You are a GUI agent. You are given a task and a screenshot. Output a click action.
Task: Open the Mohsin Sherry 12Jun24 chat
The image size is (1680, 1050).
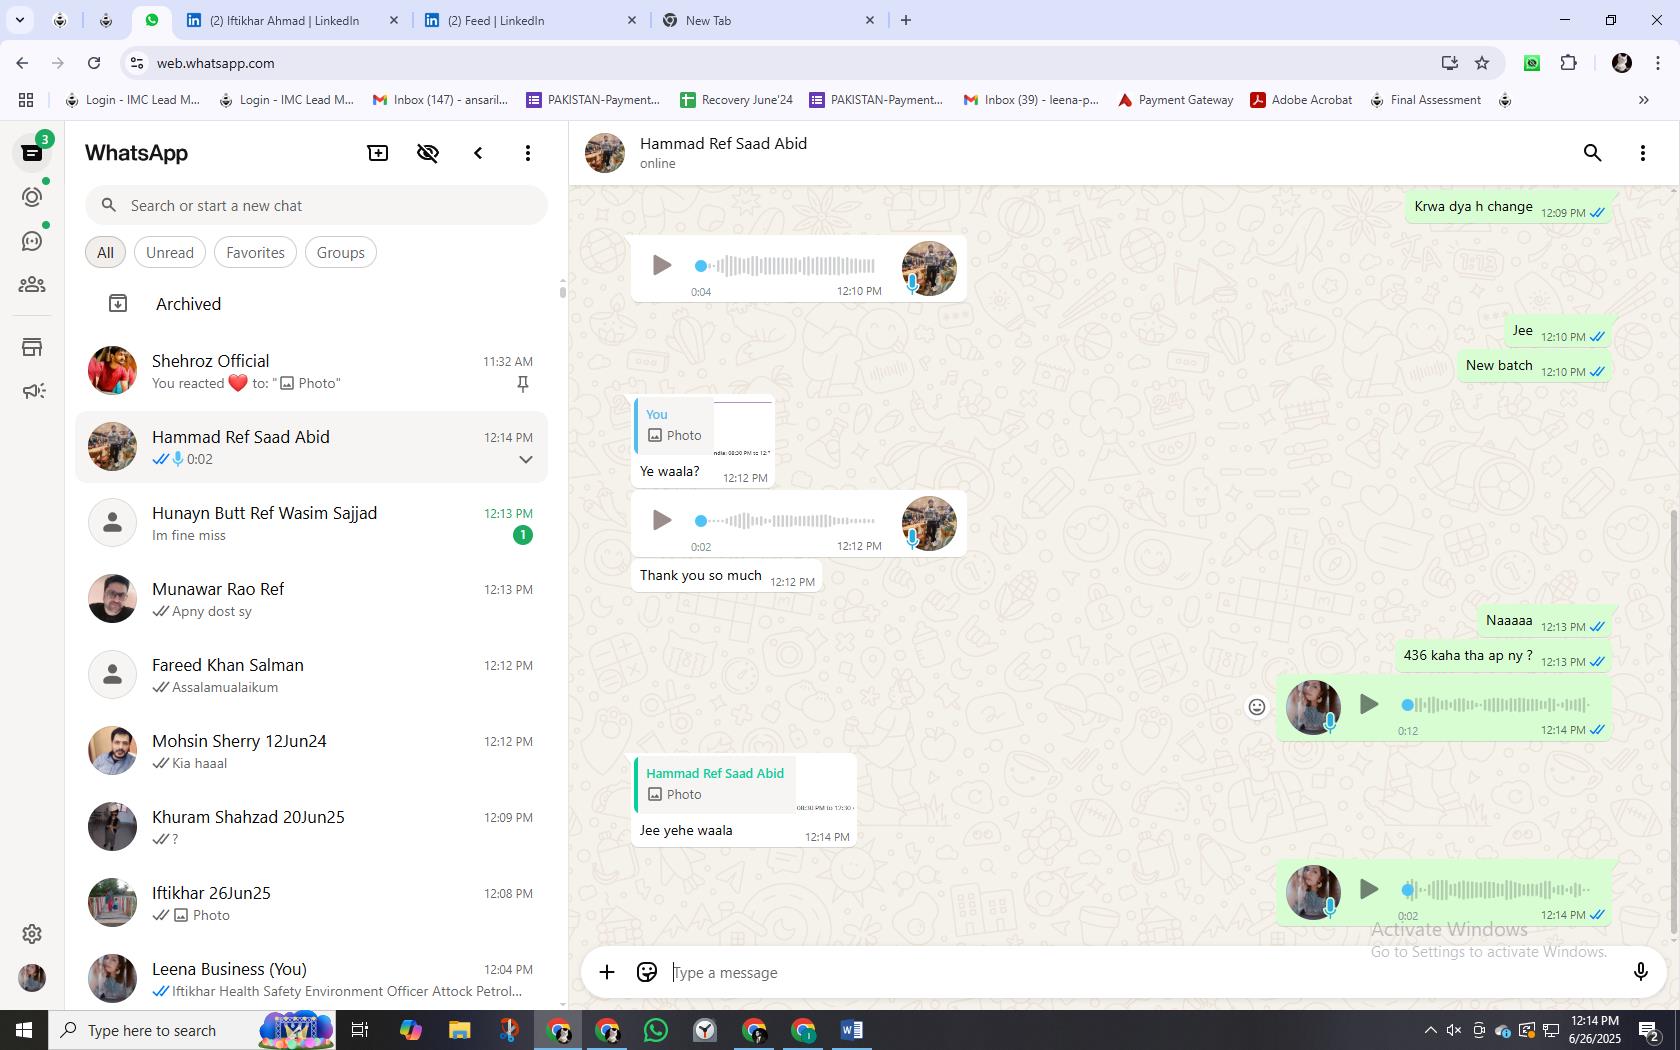(x=311, y=751)
